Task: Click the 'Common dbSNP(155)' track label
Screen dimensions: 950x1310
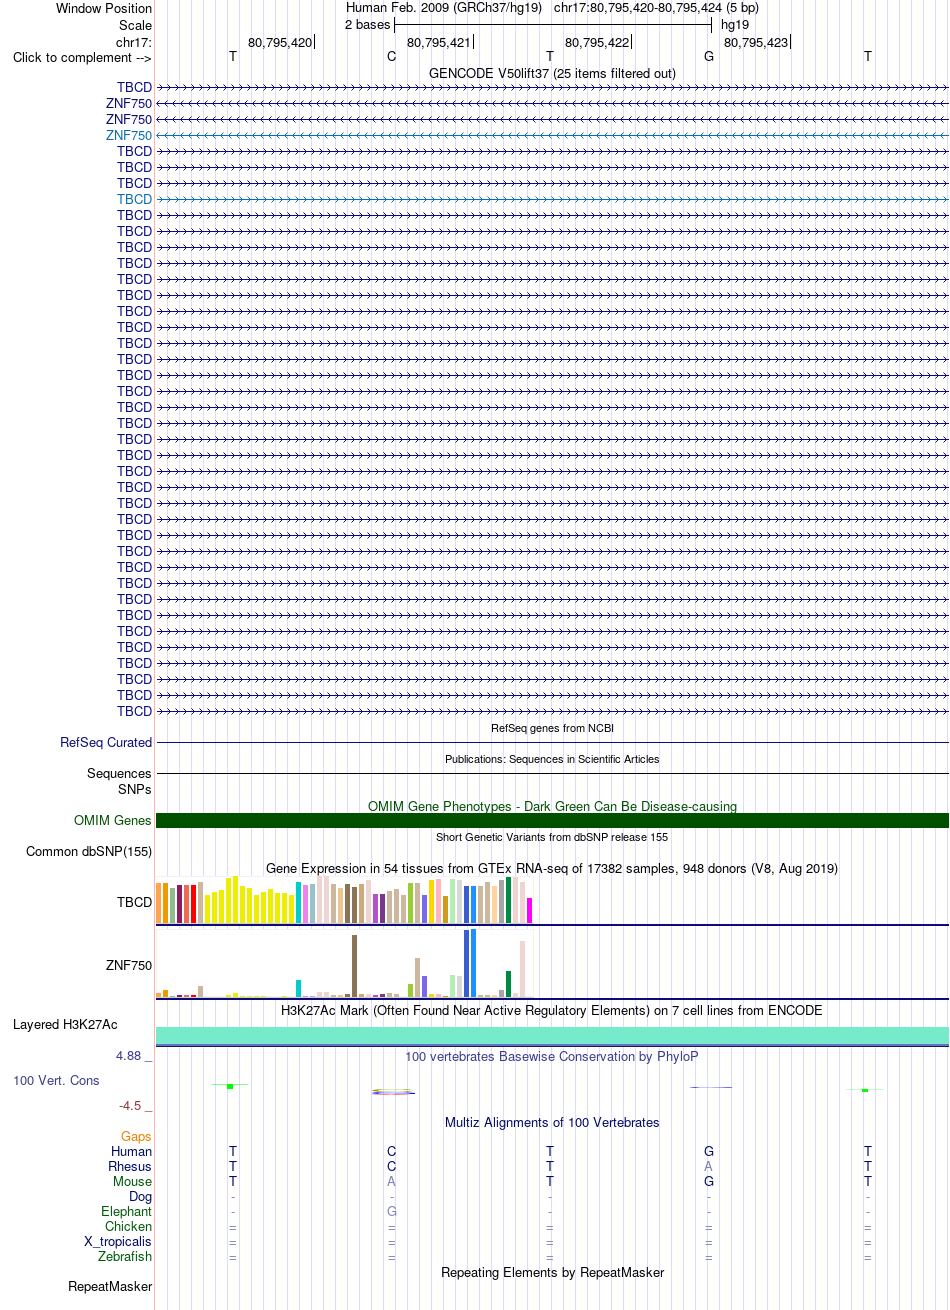Action: 89,852
